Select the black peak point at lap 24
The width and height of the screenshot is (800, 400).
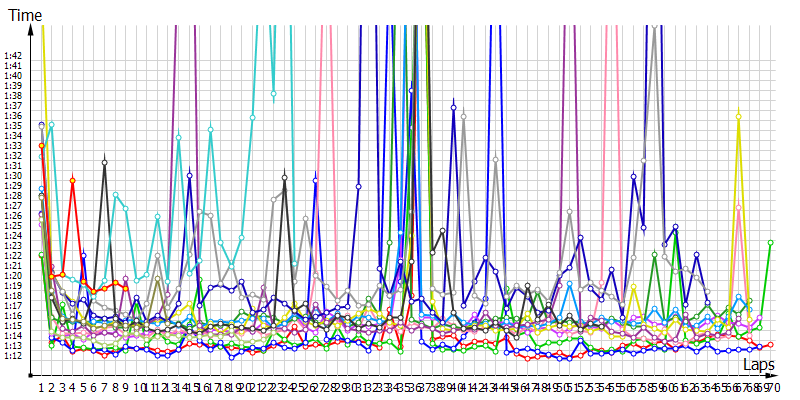pyautogui.click(x=284, y=178)
